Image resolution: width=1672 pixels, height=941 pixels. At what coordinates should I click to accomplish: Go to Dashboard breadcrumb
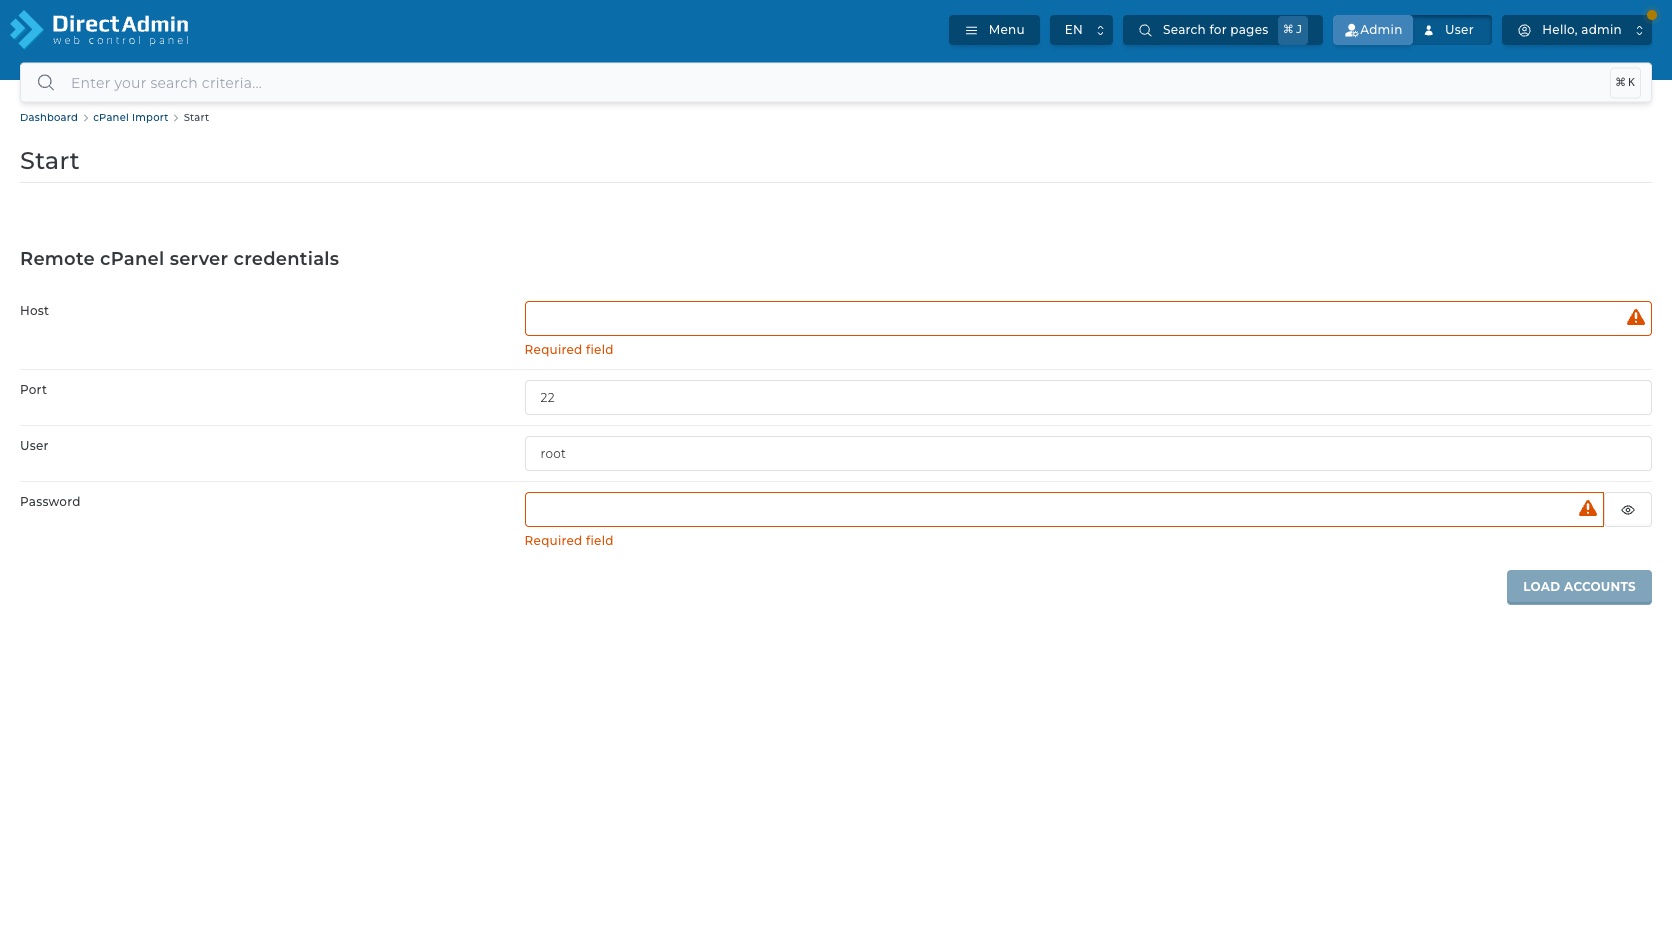[49, 118]
